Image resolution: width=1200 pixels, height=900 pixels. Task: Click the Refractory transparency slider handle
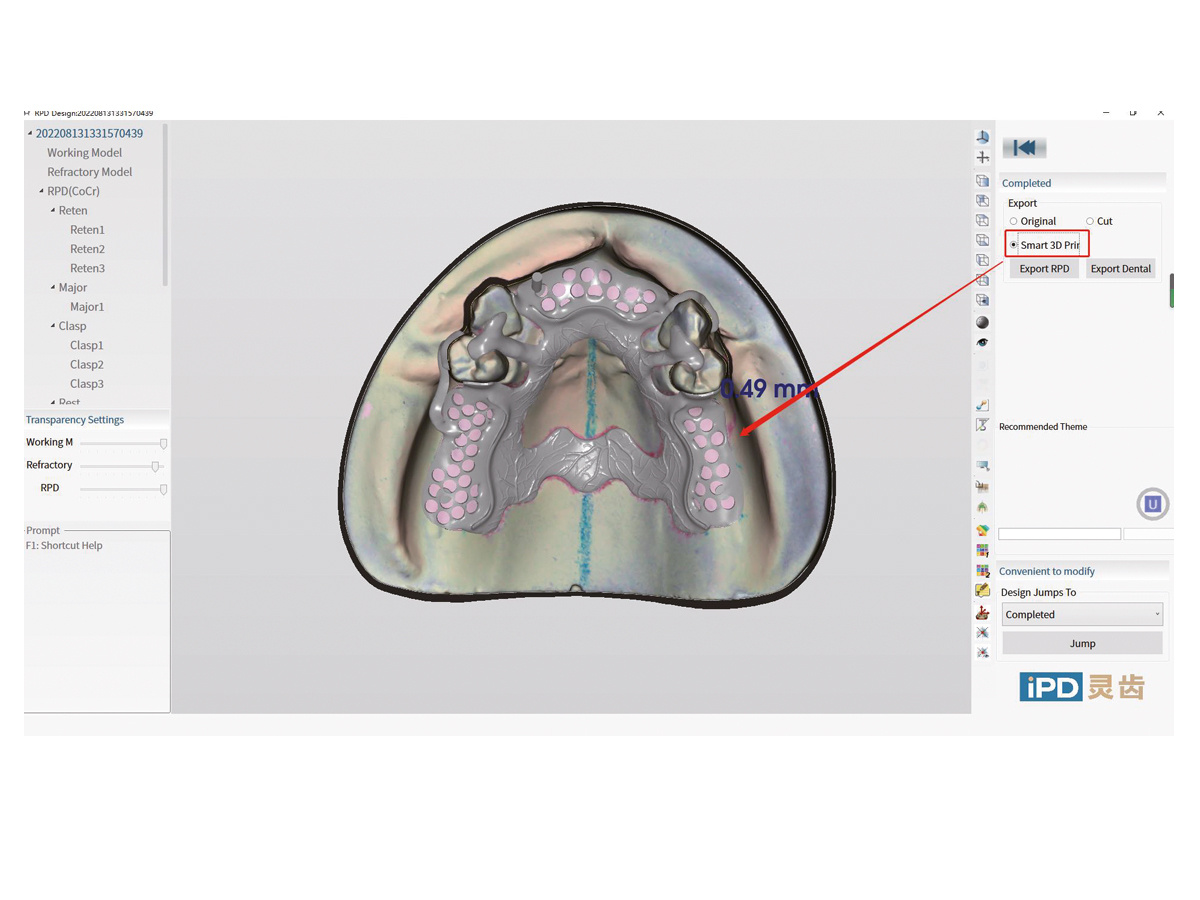click(x=155, y=466)
